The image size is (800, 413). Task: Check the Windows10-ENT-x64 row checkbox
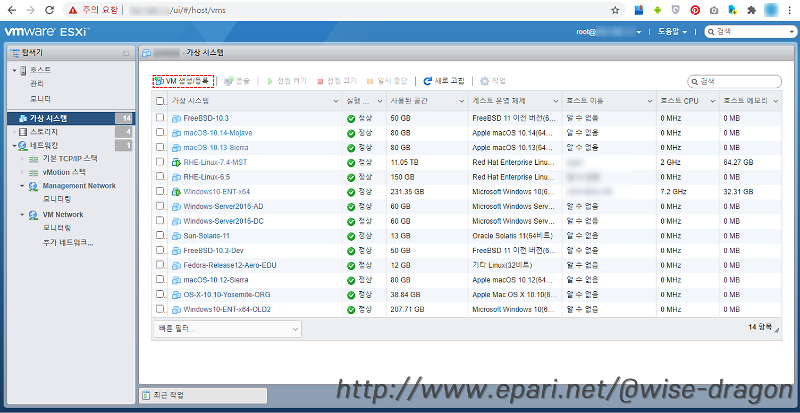(160, 191)
